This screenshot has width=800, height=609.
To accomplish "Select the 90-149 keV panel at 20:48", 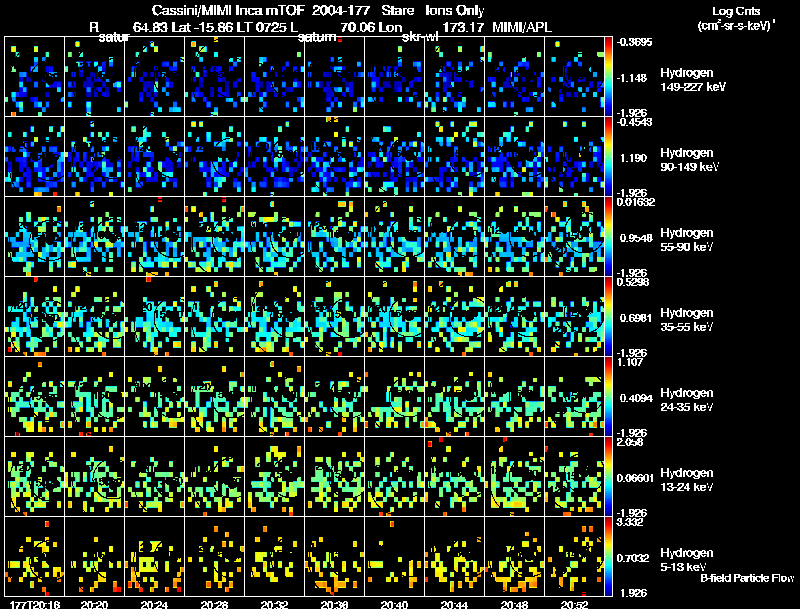I will pyautogui.click(x=515, y=157).
